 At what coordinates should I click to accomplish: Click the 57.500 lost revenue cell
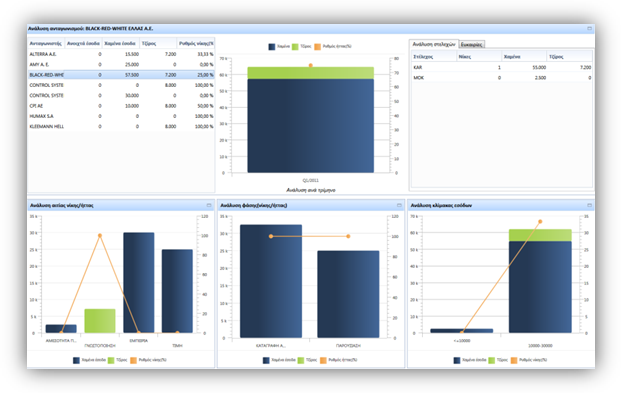pyautogui.click(x=132, y=74)
